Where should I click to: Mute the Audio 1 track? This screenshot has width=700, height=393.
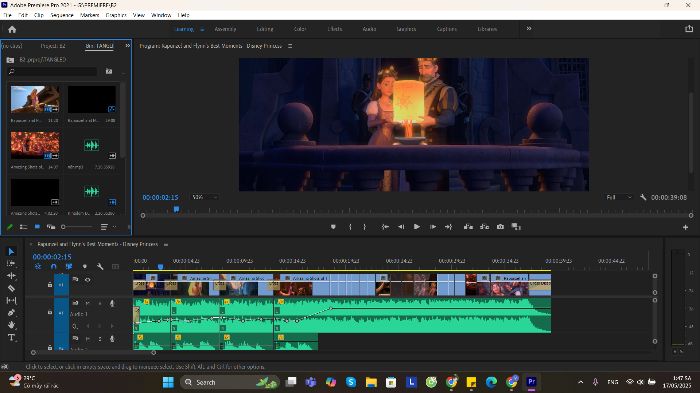point(88,303)
